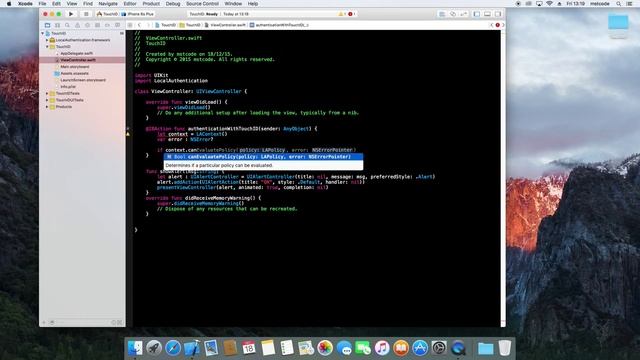Show the Assistant editor
640x360 pixels.
453,14
